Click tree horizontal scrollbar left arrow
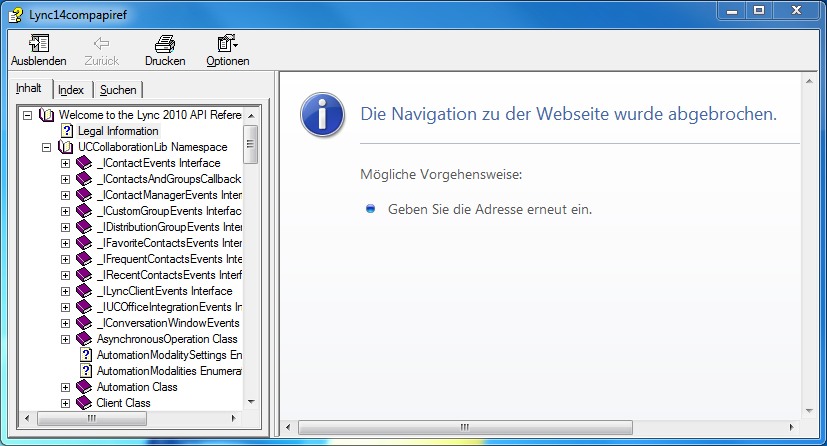Screen dimensions: 827x446 click(x=27, y=418)
